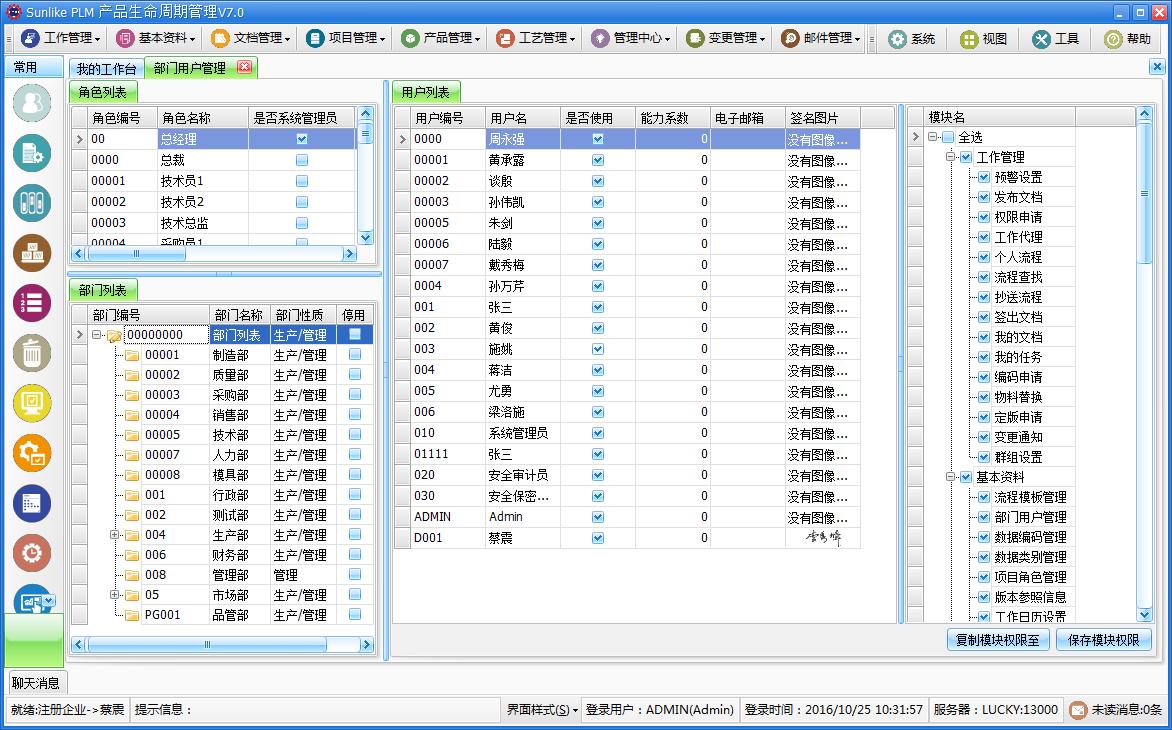1172x730 pixels.
Task: Open the 帮助 help toolbar item
Action: 1127,38
